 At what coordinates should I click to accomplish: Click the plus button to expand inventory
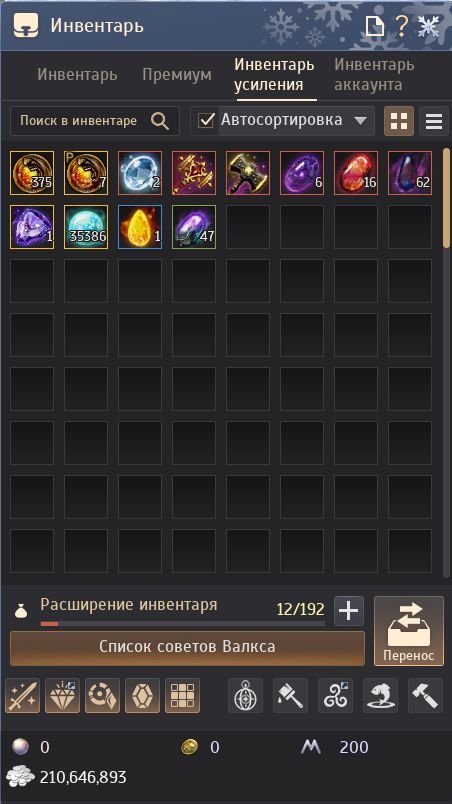tap(349, 611)
